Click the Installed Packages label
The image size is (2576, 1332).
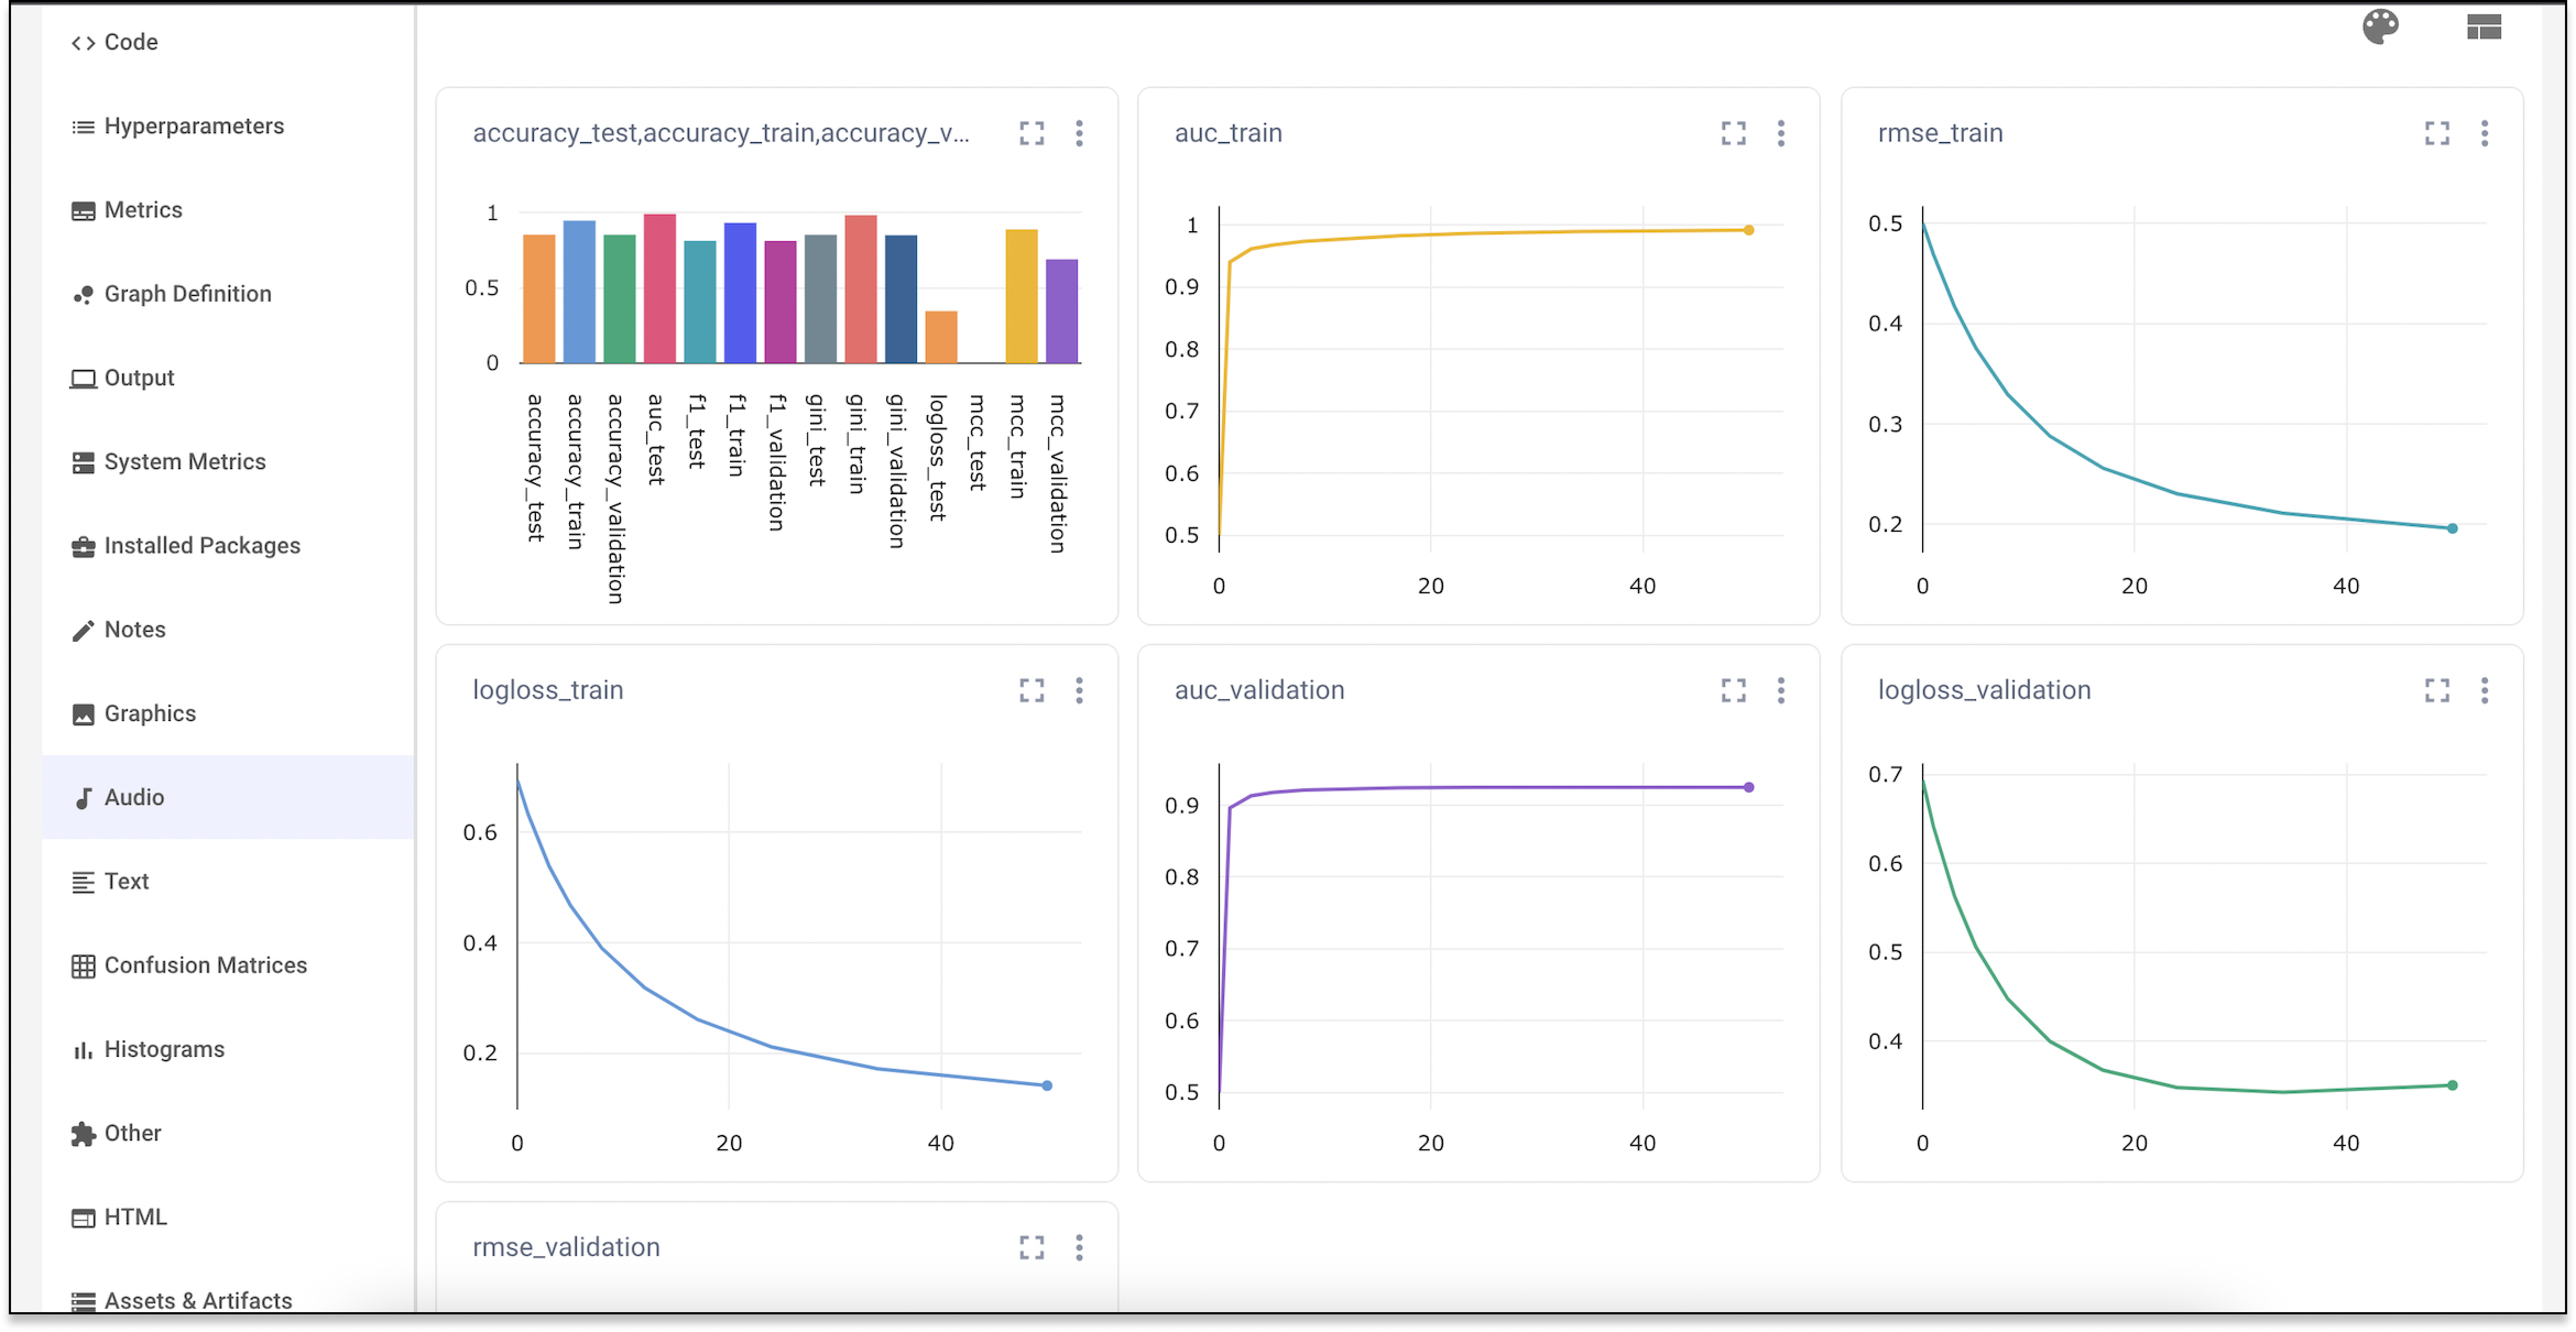point(202,546)
